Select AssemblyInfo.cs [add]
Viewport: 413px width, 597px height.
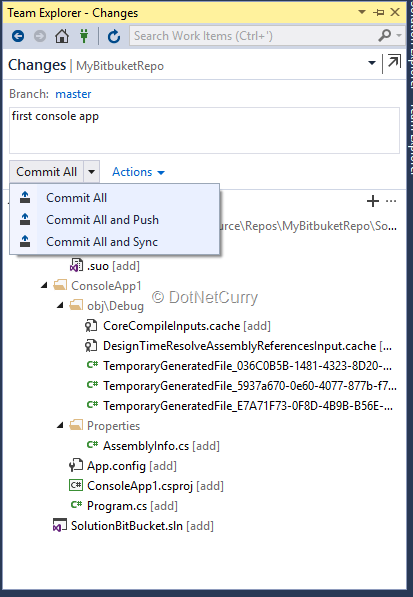click(x=161, y=446)
